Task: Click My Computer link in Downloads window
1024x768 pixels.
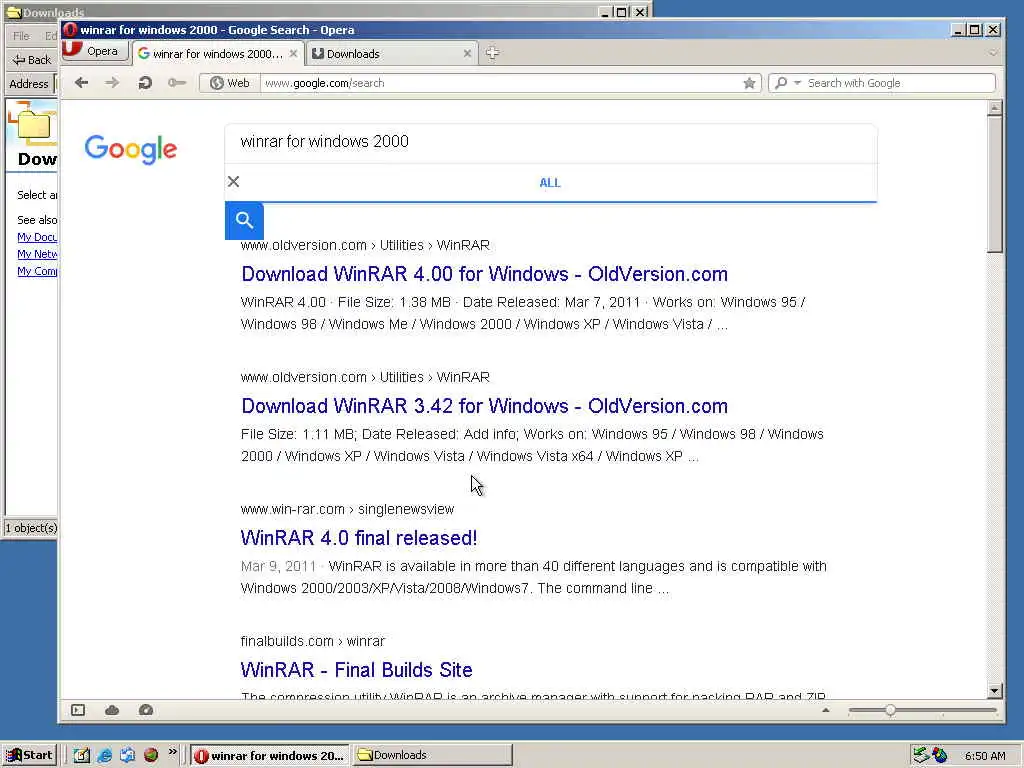Action: tap(37, 271)
